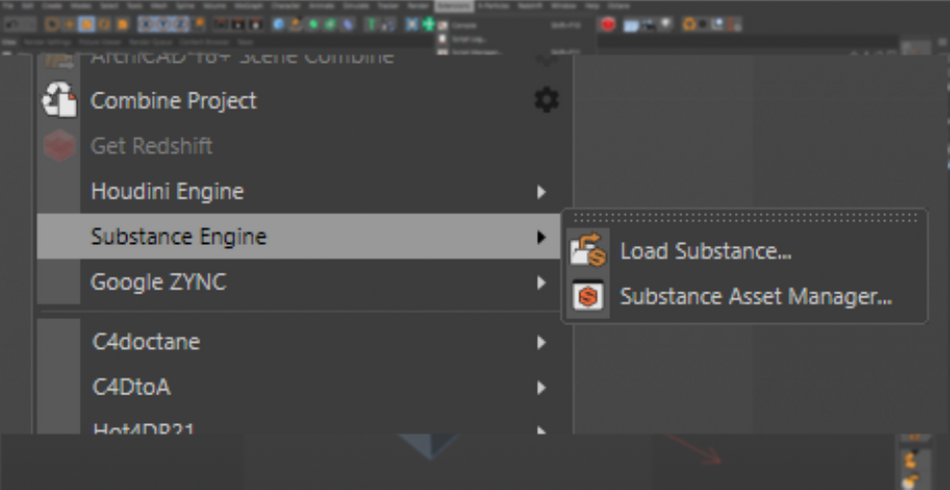Select the highlighted Scale tool

click(87, 24)
